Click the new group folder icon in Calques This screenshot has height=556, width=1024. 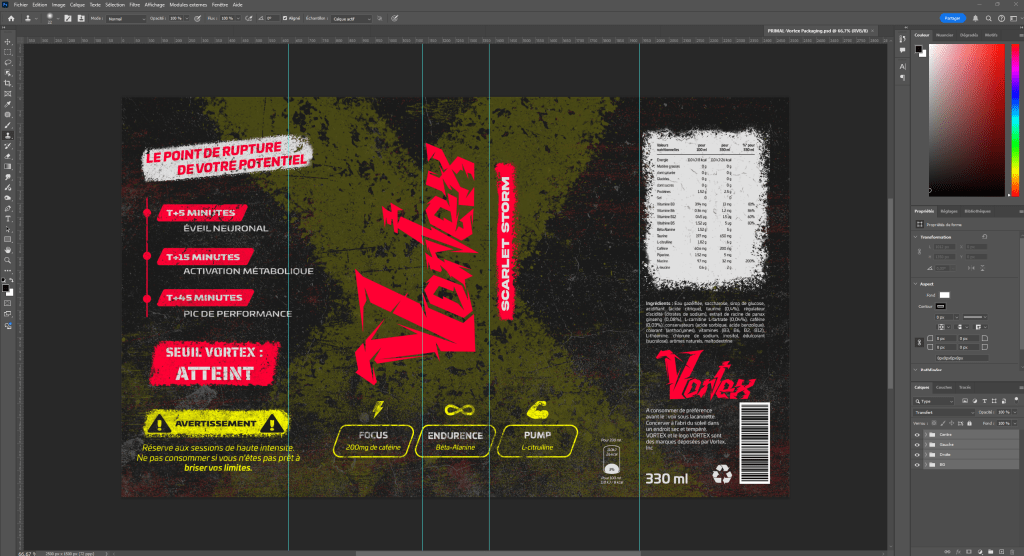991,550
